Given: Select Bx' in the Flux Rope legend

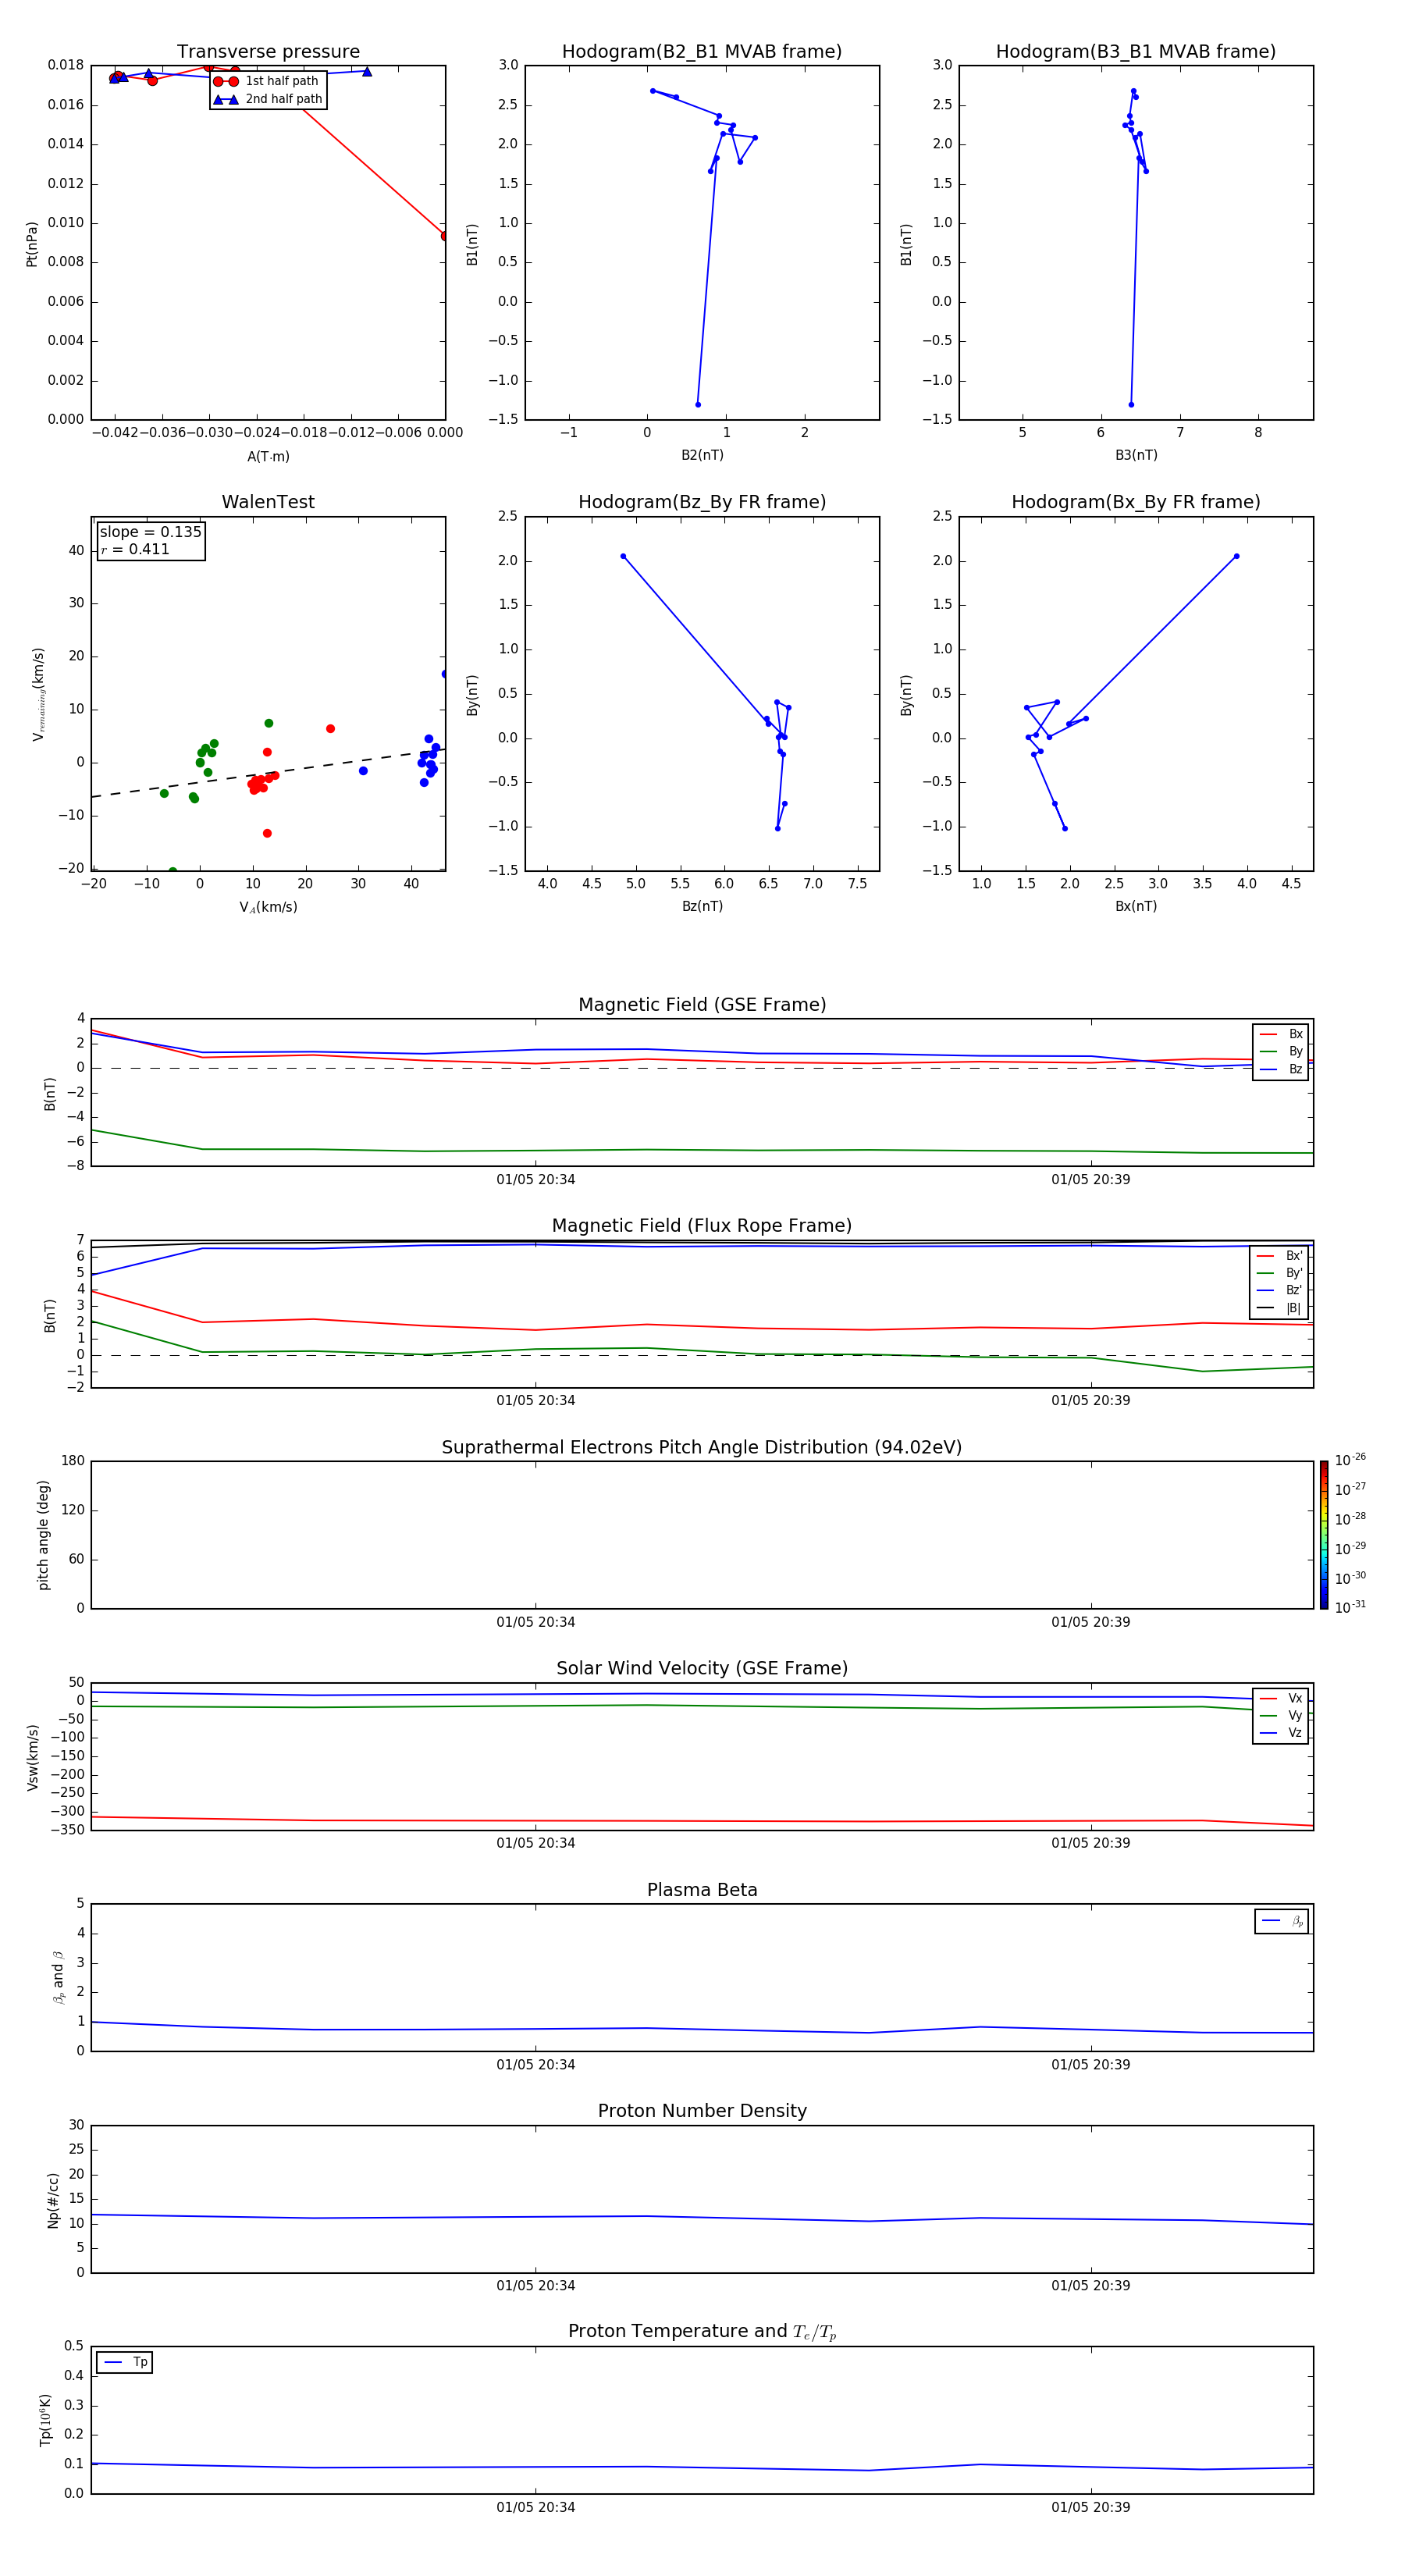Looking at the screenshot, I should 1280,1256.
